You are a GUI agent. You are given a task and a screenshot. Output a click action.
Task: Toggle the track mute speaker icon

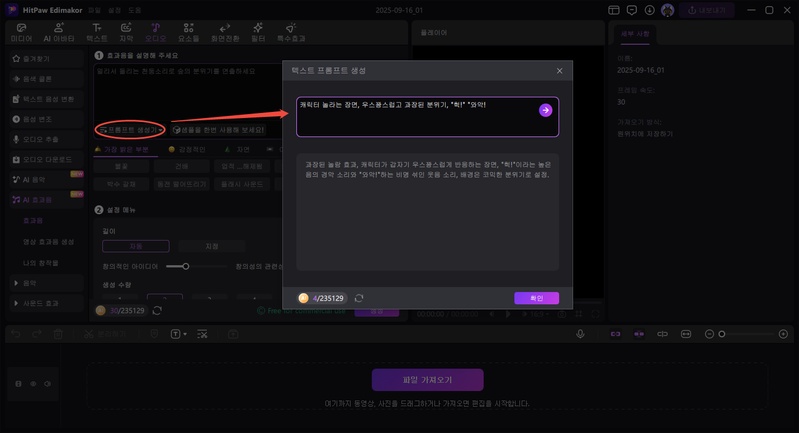coord(47,384)
